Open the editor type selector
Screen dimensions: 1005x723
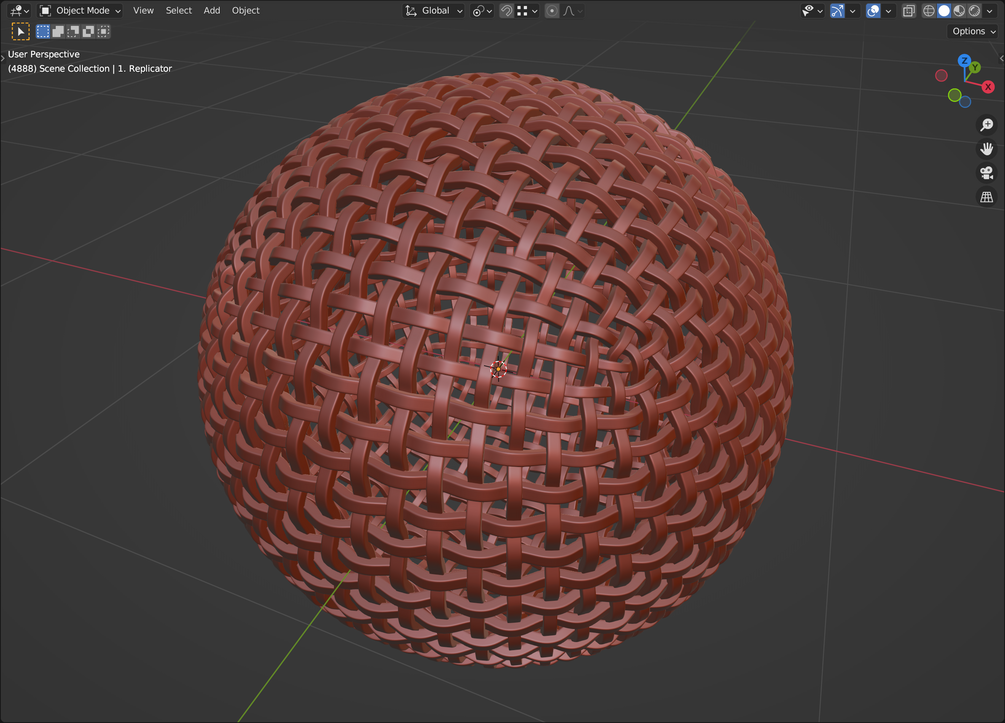pyautogui.click(x=19, y=10)
